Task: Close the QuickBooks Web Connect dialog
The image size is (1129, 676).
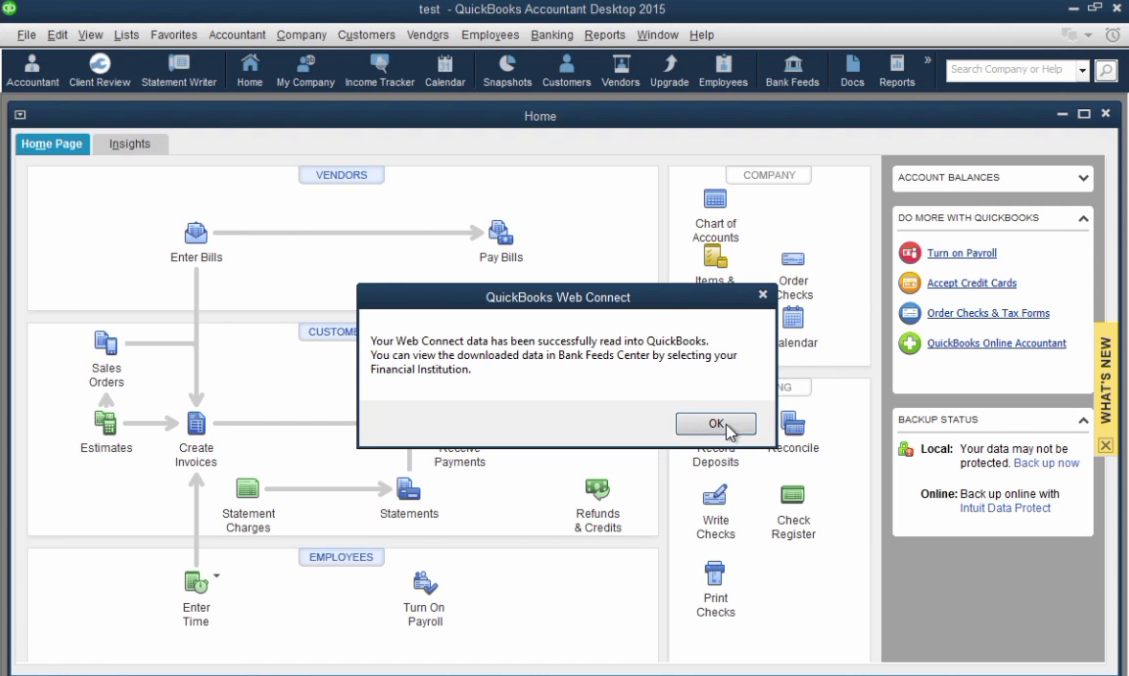Action: (763, 294)
